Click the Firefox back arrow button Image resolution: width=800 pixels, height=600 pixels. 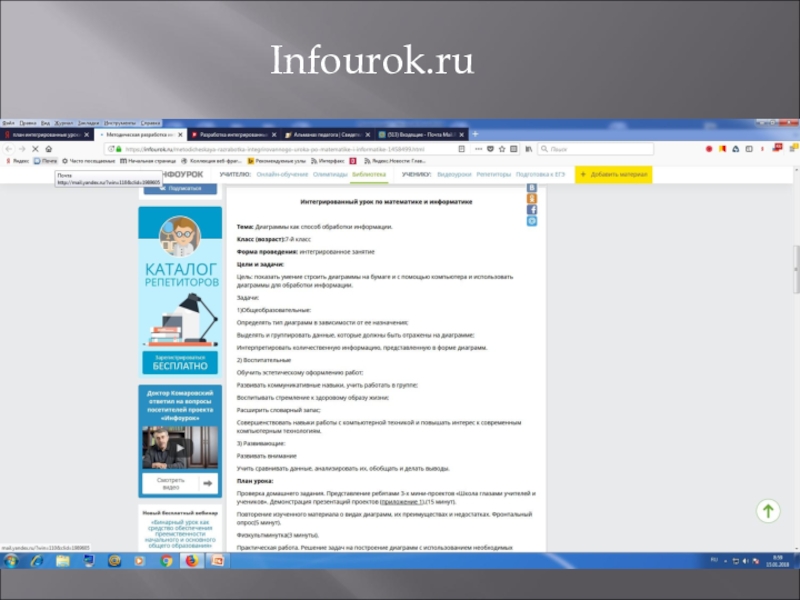point(9,149)
